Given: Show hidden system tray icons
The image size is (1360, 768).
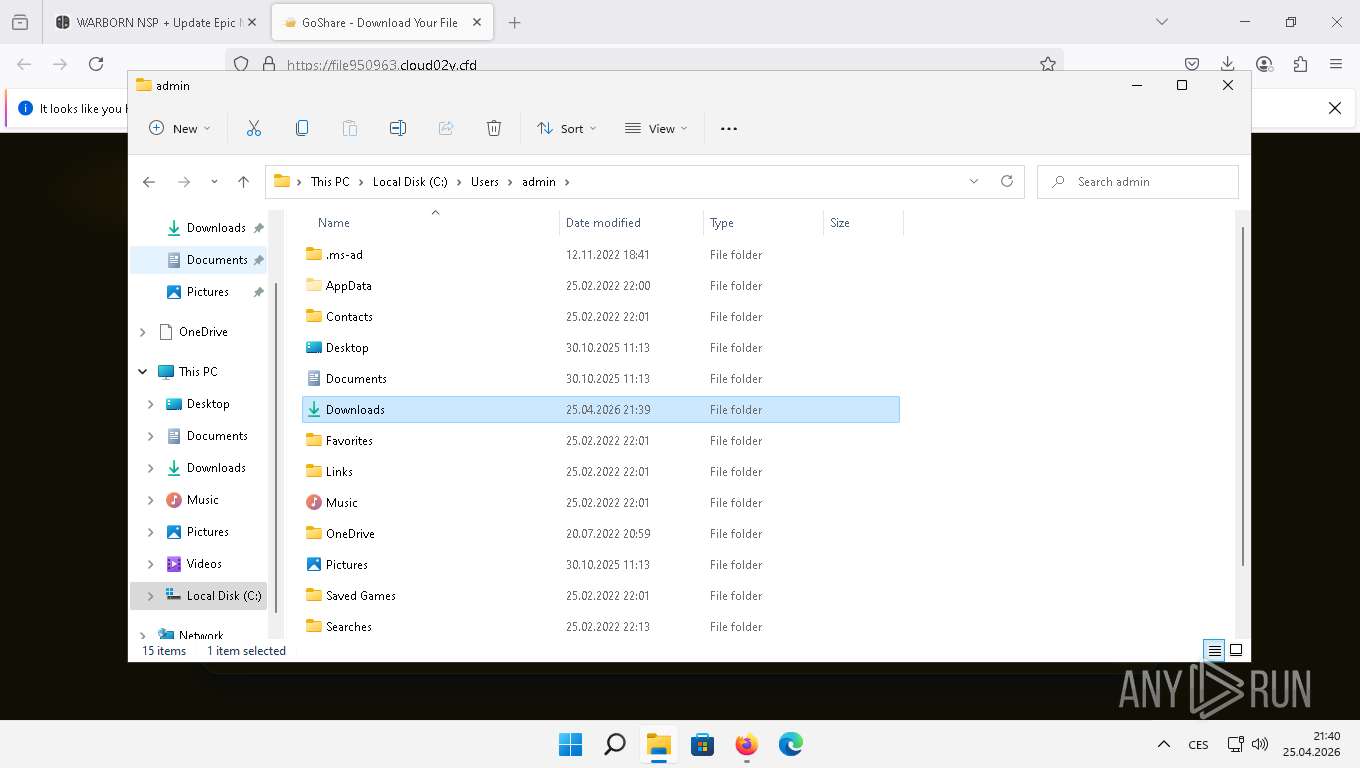Looking at the screenshot, I should pos(1163,744).
